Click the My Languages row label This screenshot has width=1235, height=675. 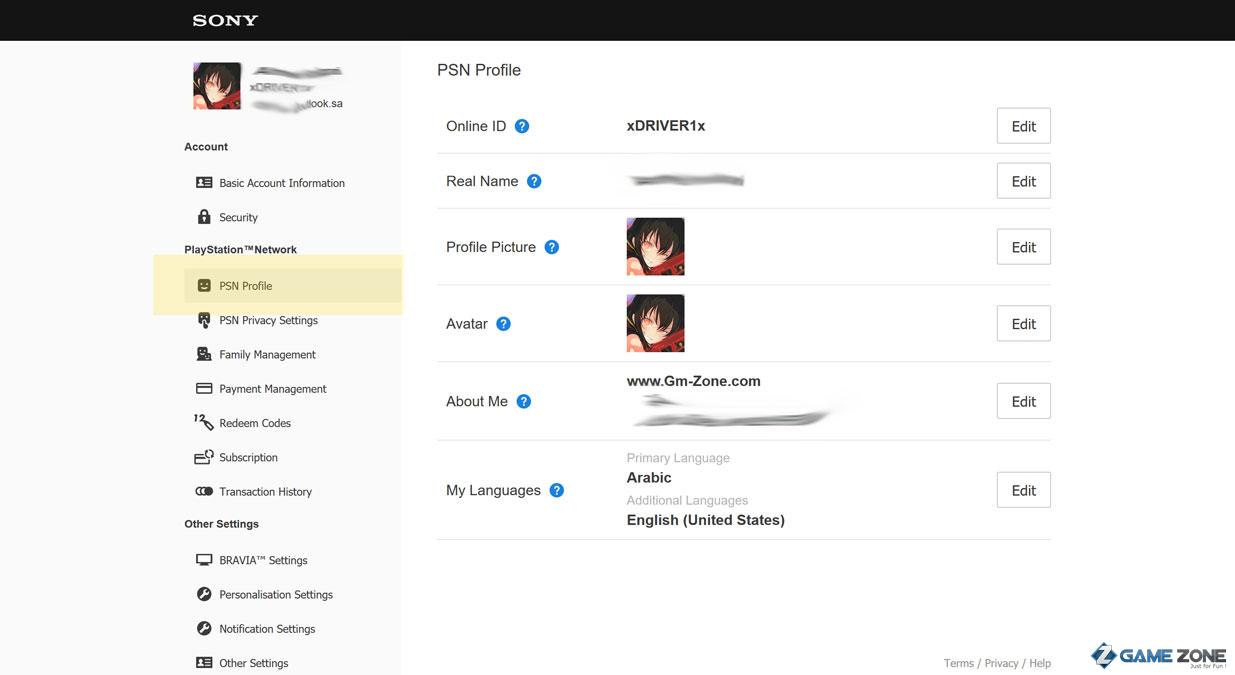[493, 490]
